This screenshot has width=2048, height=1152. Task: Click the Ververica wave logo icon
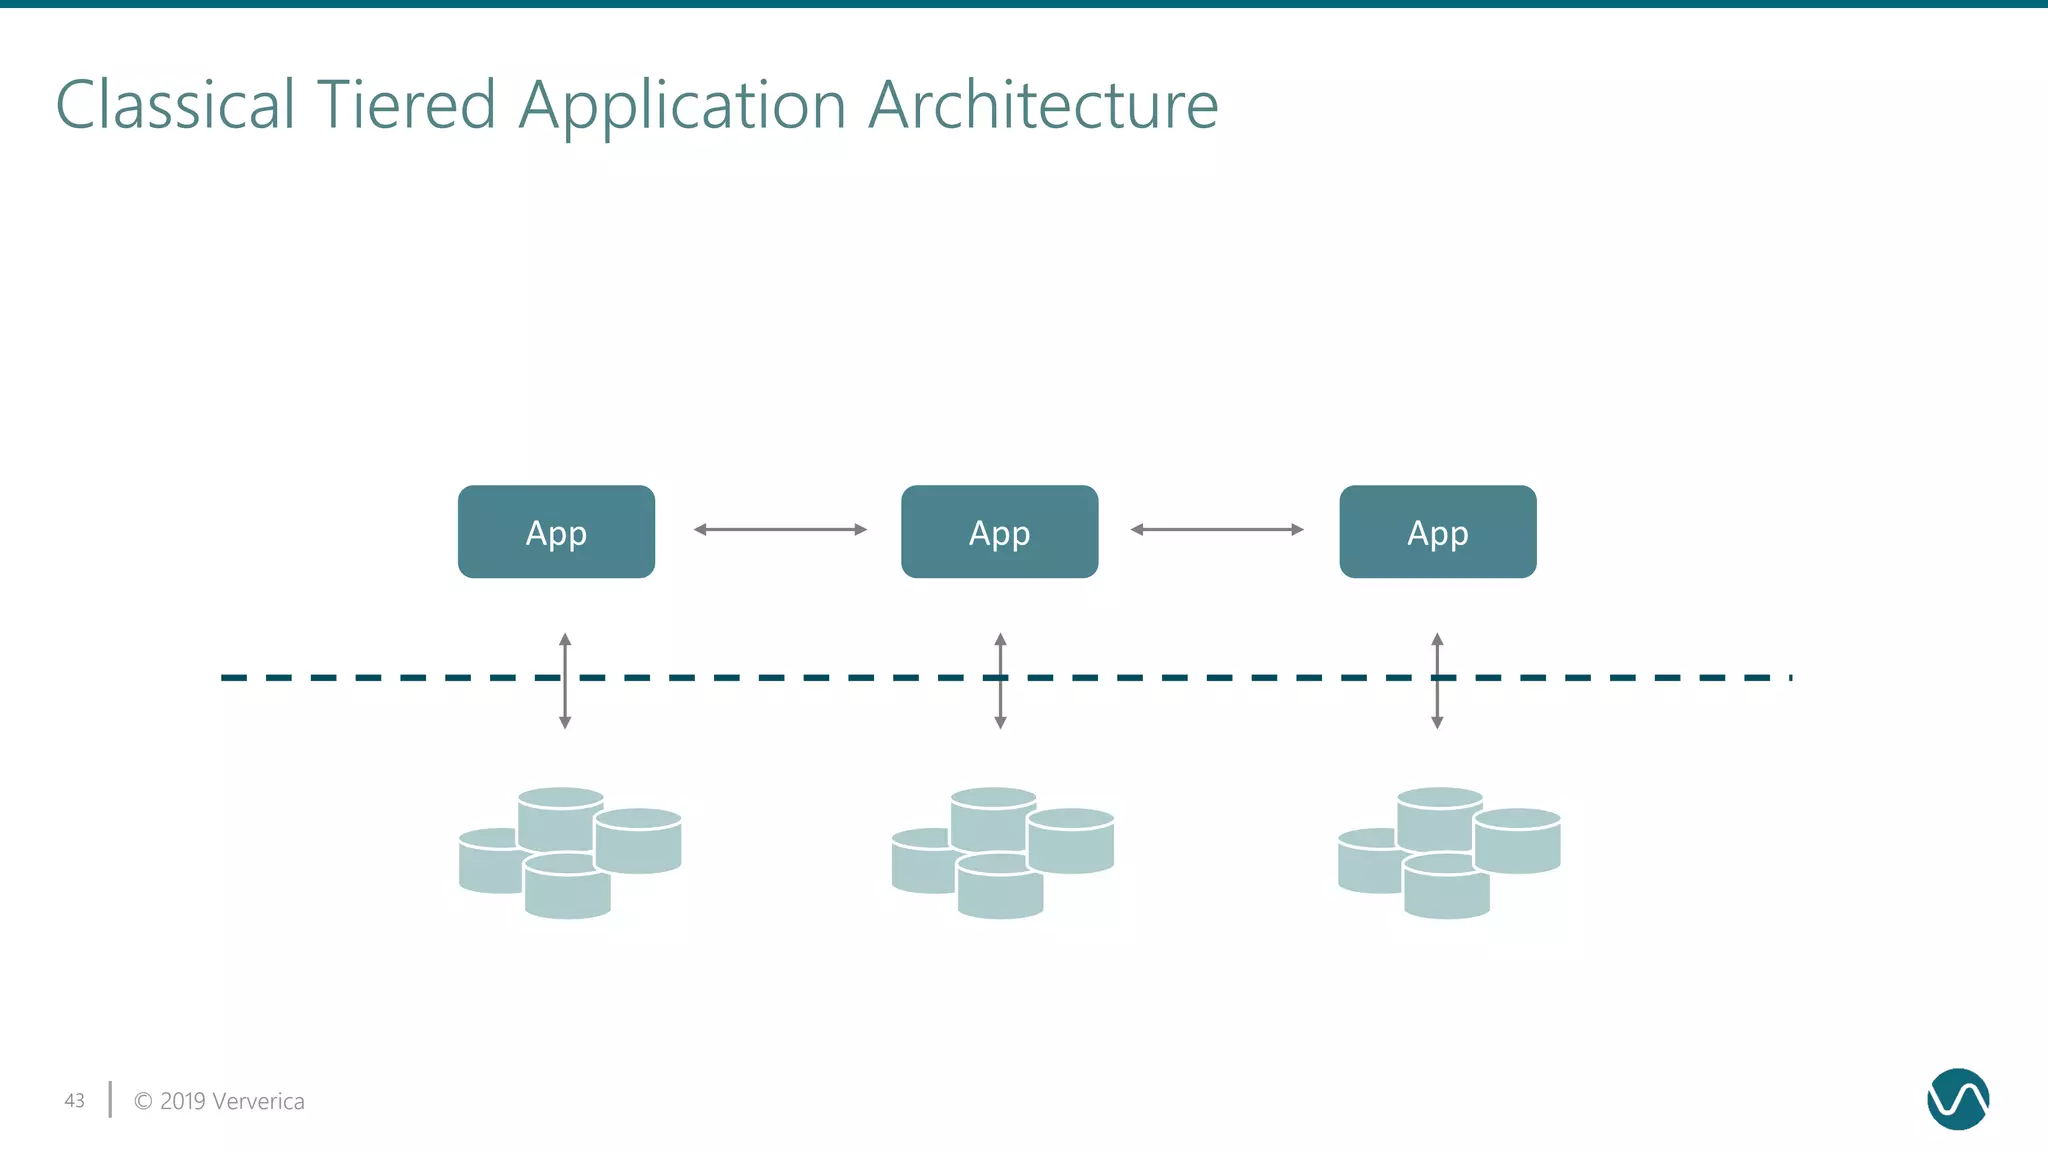coord(1957,1099)
